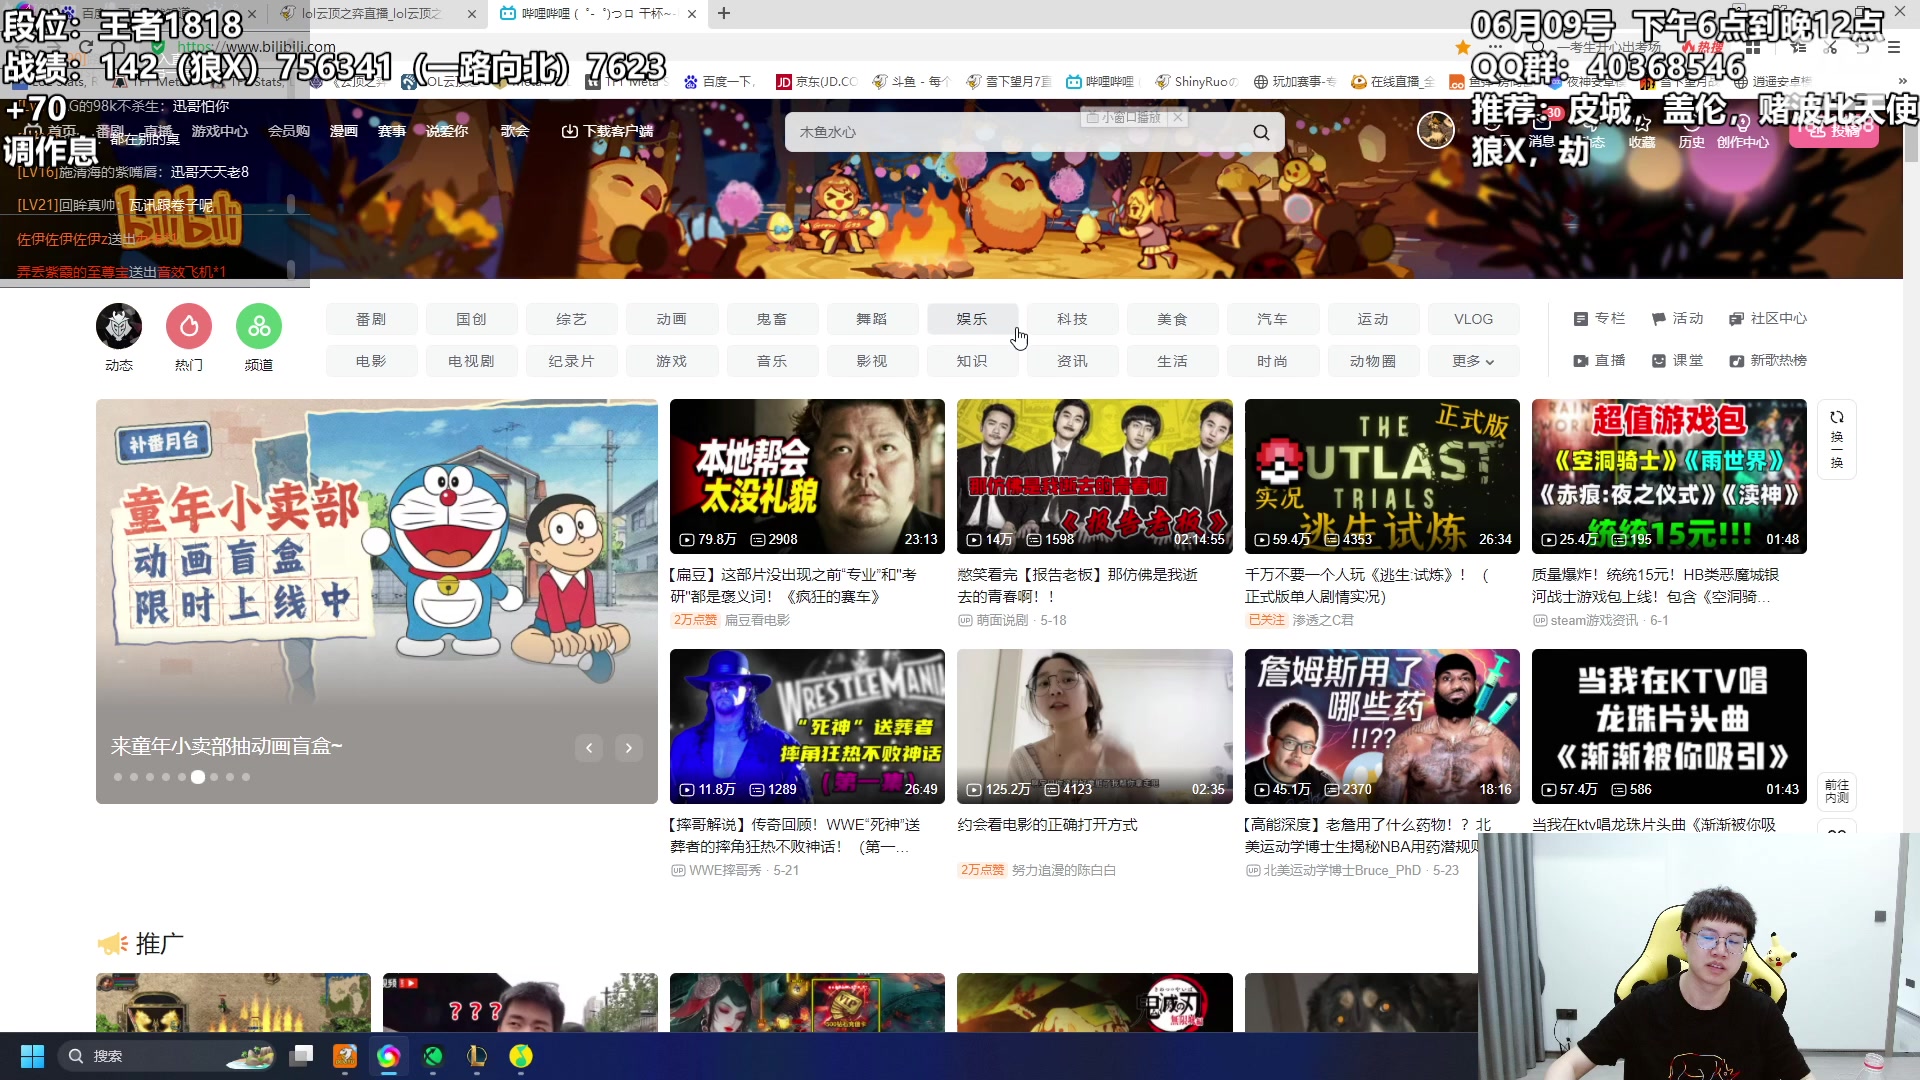Open the 超值游戏包 video thumbnail
The width and height of the screenshot is (1920, 1080).
[x=1669, y=476]
